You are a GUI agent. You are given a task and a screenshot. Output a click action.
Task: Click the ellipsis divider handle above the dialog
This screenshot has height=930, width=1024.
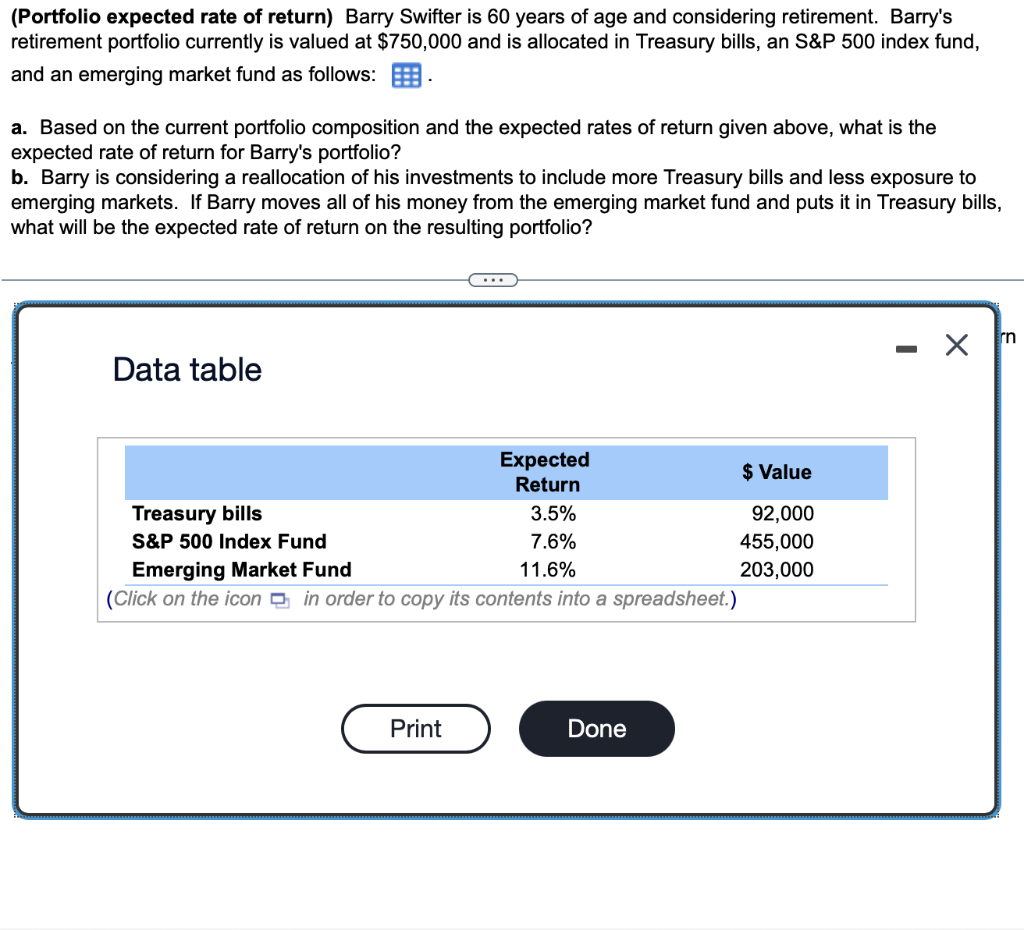pyautogui.click(x=492, y=280)
